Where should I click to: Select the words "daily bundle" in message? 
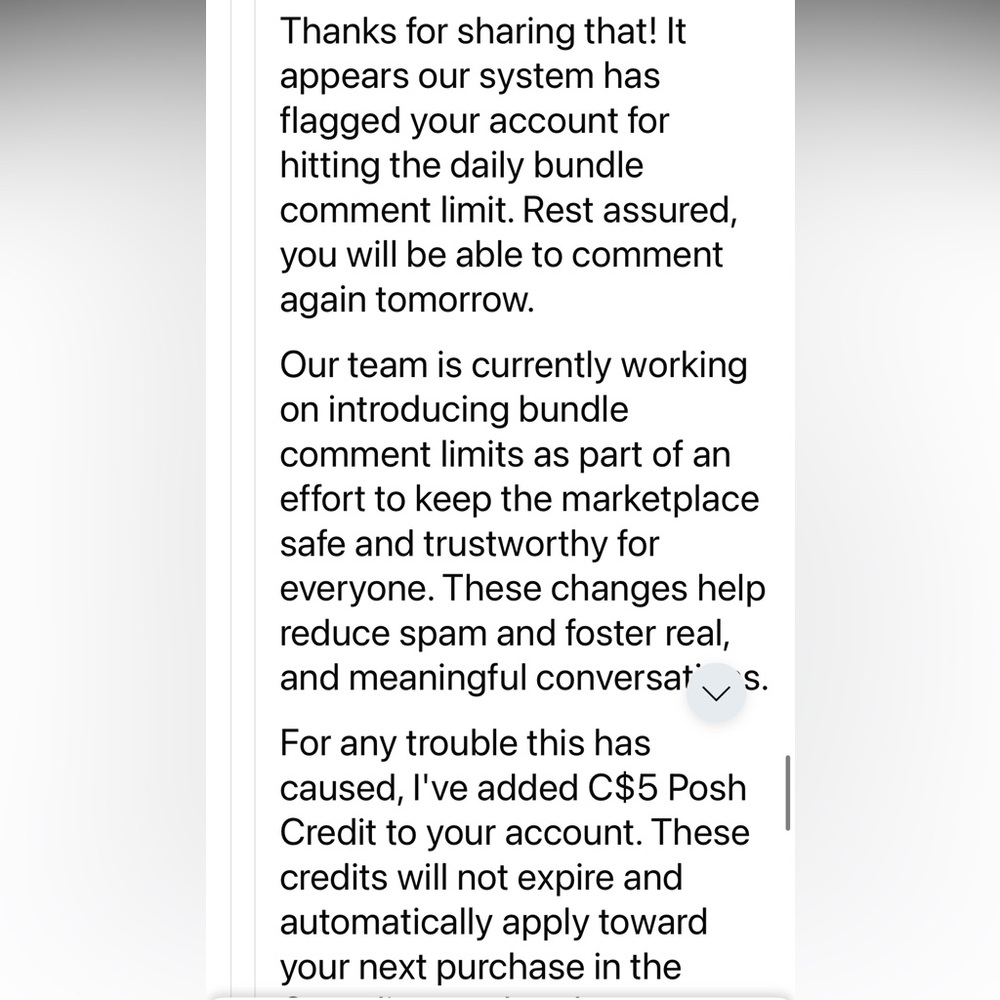(x=547, y=165)
